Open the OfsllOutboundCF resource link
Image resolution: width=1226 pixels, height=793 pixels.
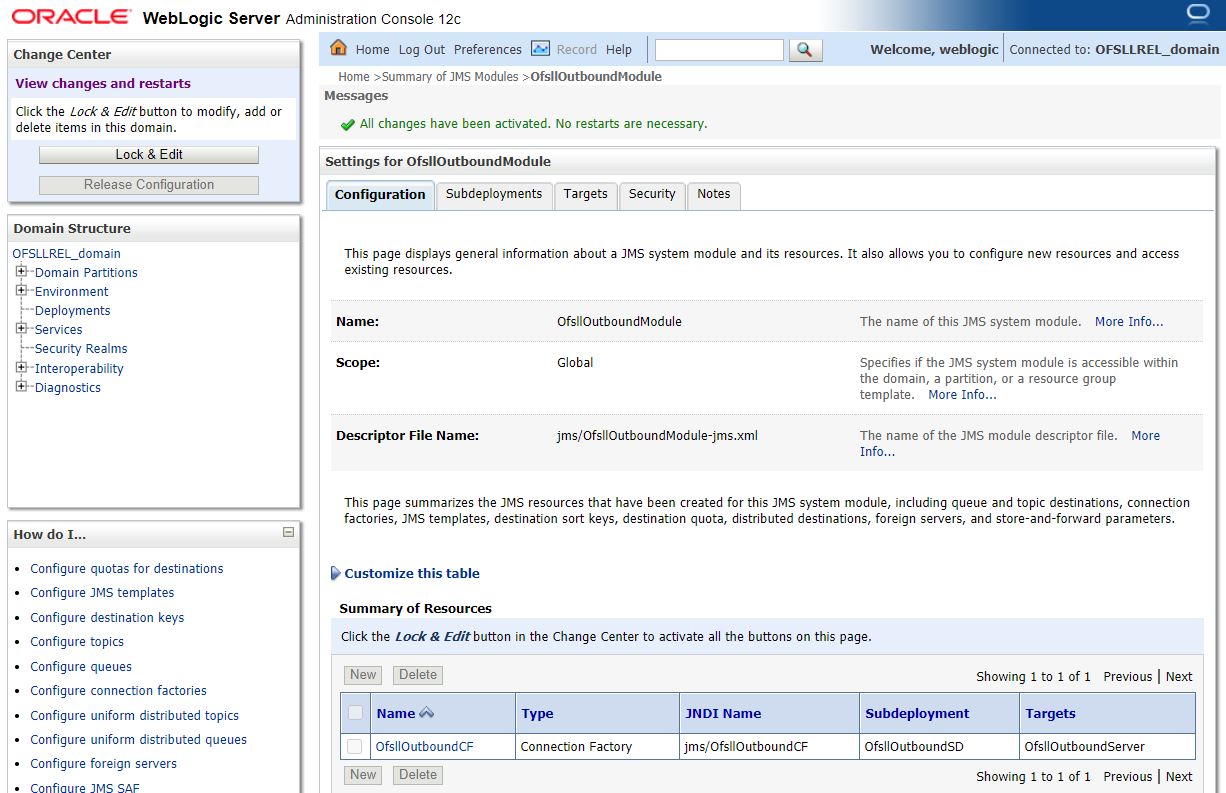425,746
